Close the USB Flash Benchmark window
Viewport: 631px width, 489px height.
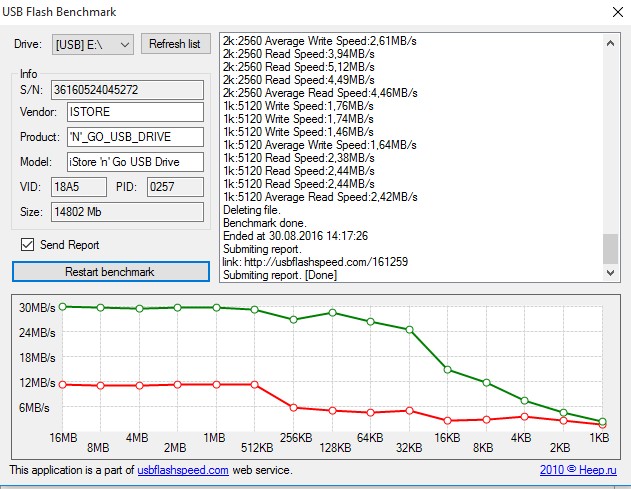612,12
